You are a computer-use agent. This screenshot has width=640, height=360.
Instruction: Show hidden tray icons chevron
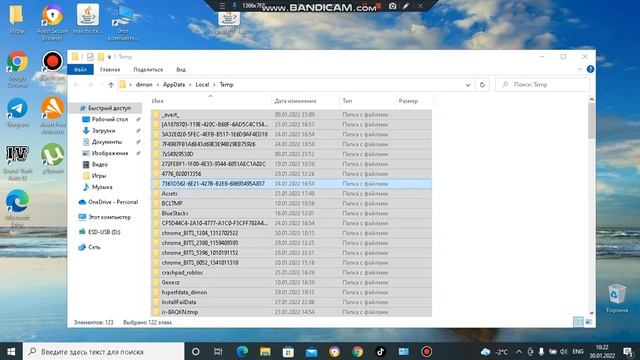point(519,351)
